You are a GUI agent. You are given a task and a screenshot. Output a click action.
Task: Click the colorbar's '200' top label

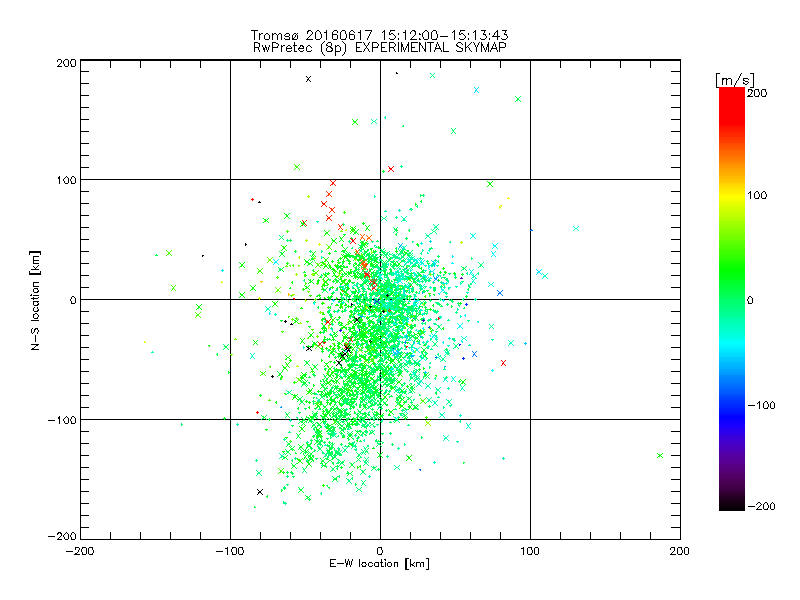point(757,93)
